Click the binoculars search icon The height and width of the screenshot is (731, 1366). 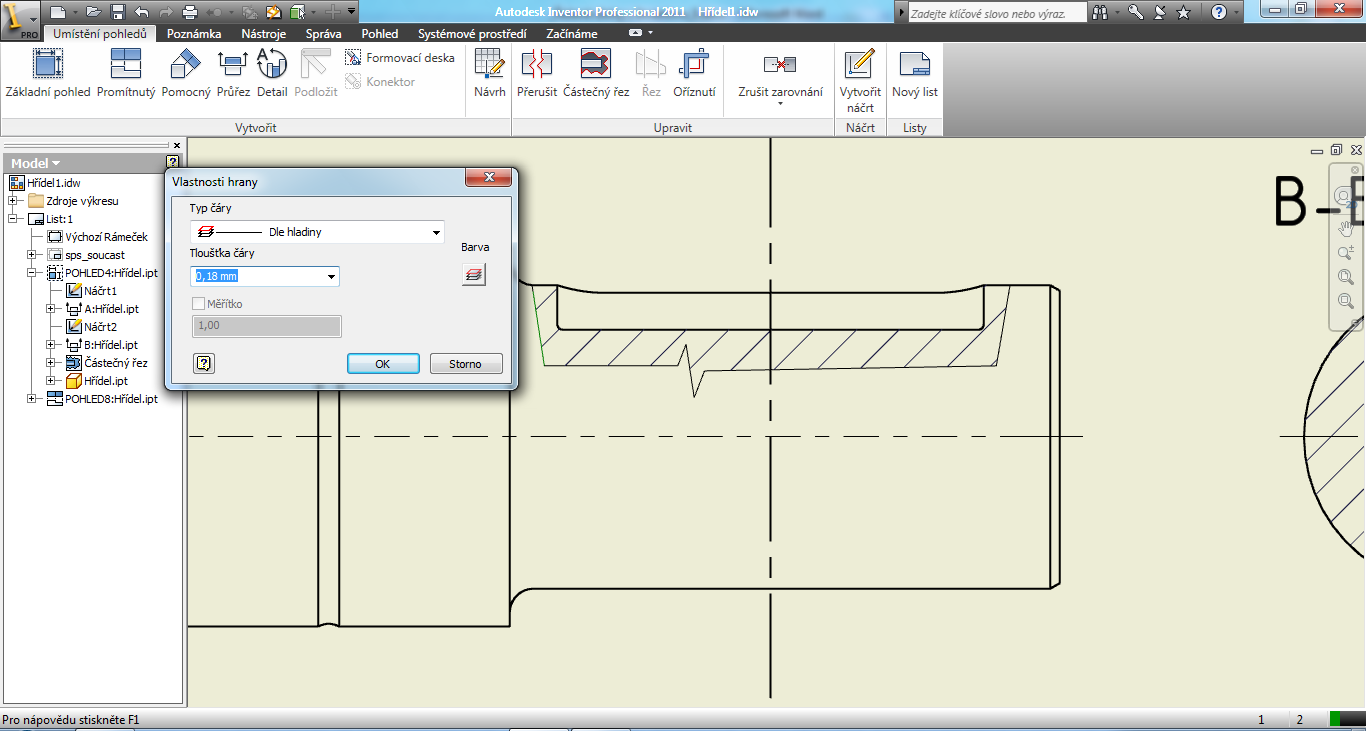(1100, 12)
